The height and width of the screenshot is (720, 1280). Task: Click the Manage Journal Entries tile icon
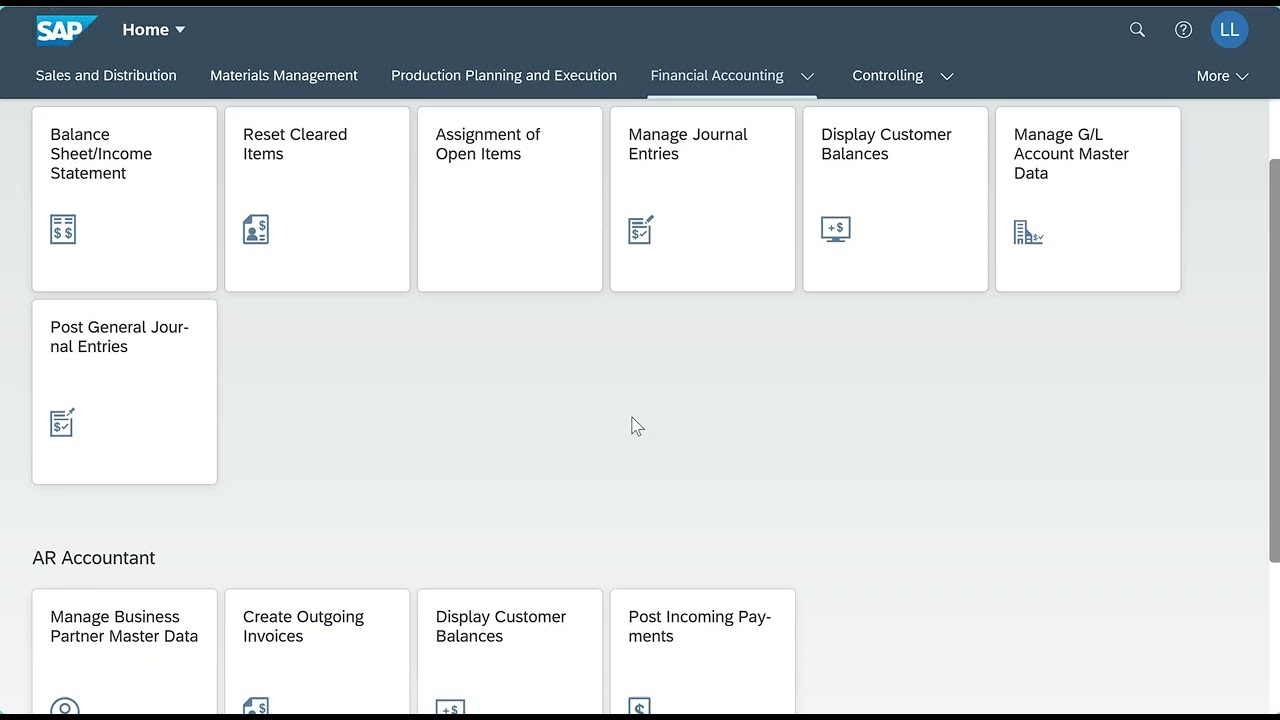point(641,229)
